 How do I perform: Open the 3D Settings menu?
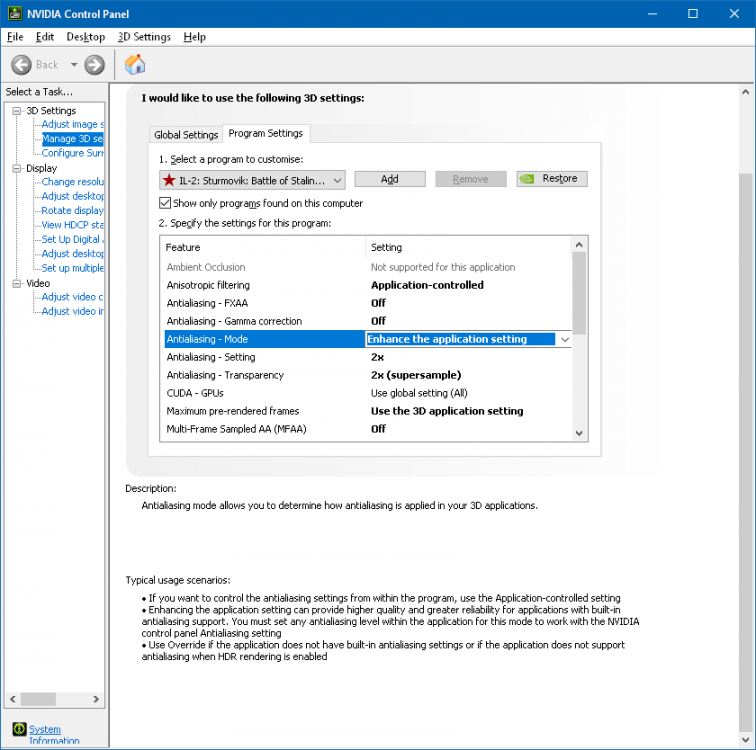coord(144,37)
